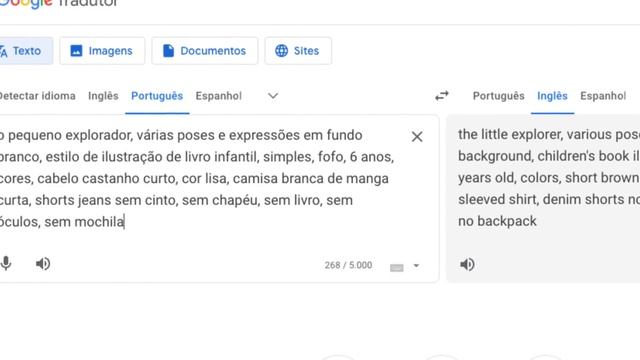Select the Sites translation mode
This screenshot has height=360, width=640.
298,51
